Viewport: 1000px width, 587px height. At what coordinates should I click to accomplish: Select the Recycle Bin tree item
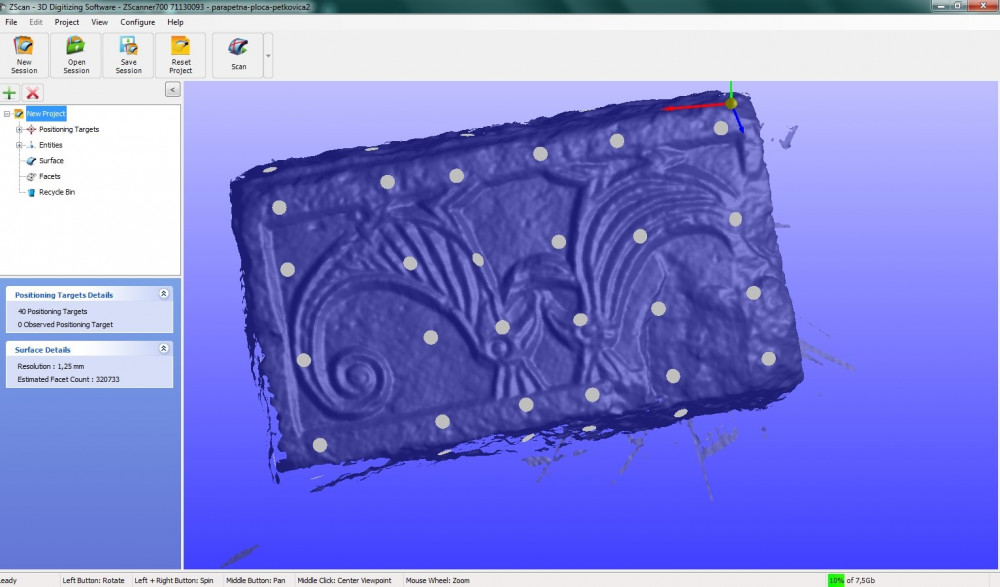click(56, 192)
